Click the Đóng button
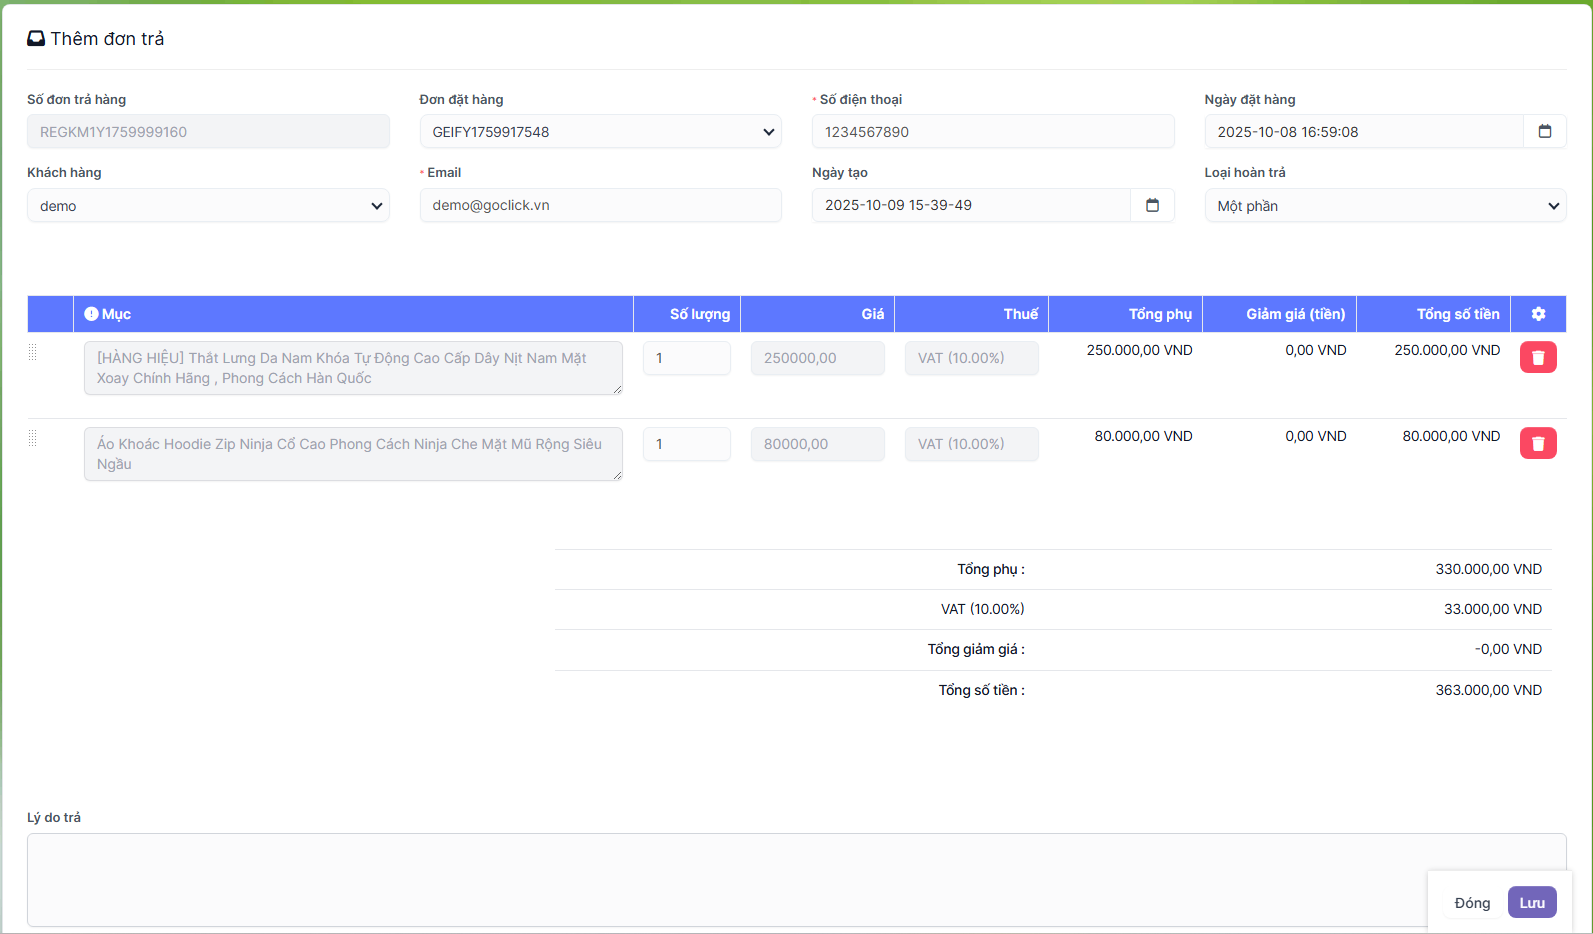The height and width of the screenshot is (934, 1593). click(x=1472, y=903)
